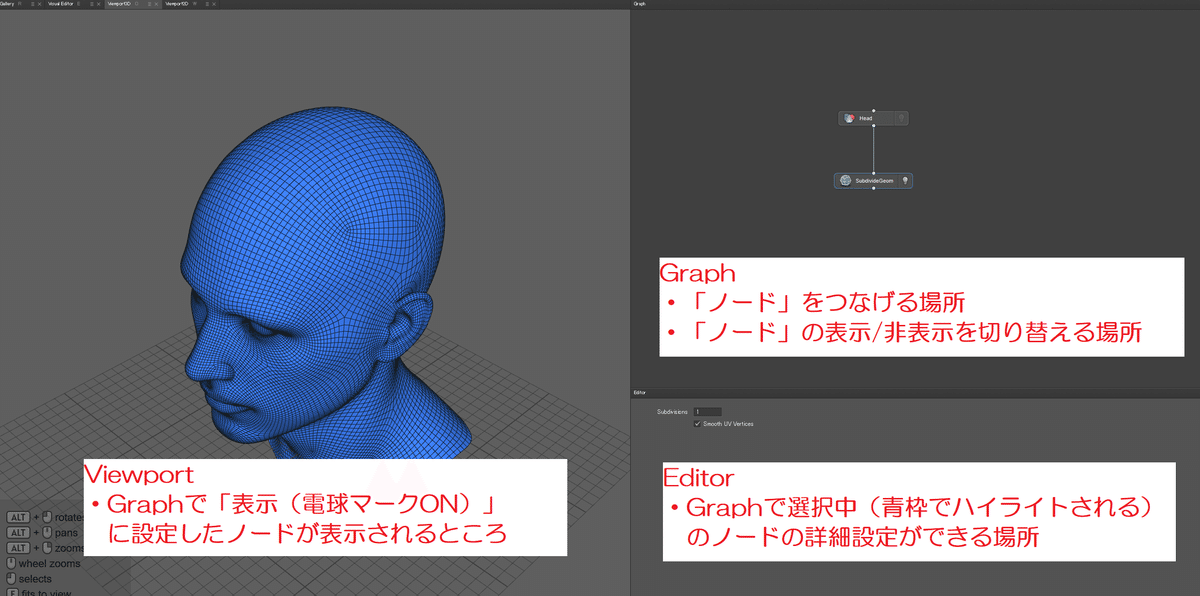Image resolution: width=1200 pixels, height=596 pixels.
Task: Click the ALT key hint beside pans
Action: (18, 533)
